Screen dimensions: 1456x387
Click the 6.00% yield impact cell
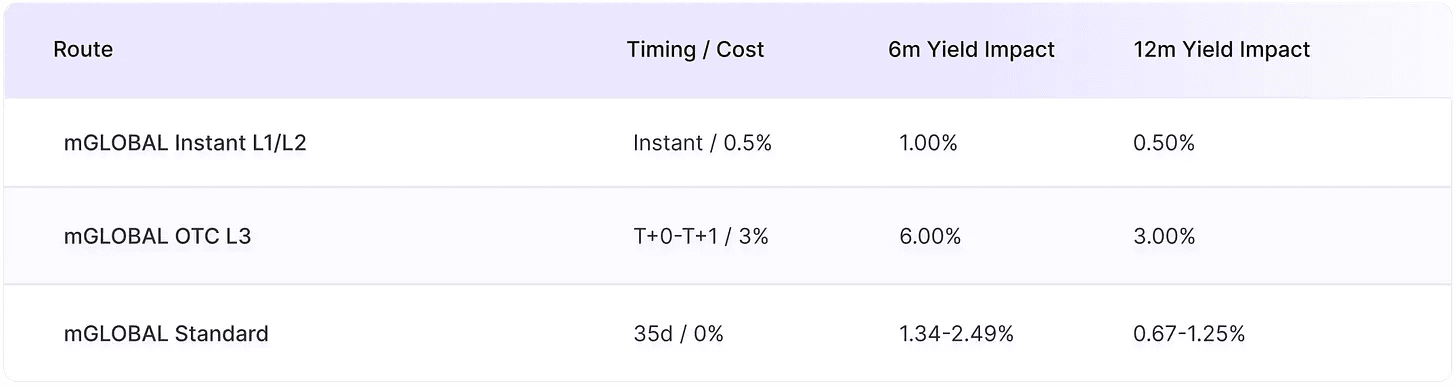click(x=930, y=237)
